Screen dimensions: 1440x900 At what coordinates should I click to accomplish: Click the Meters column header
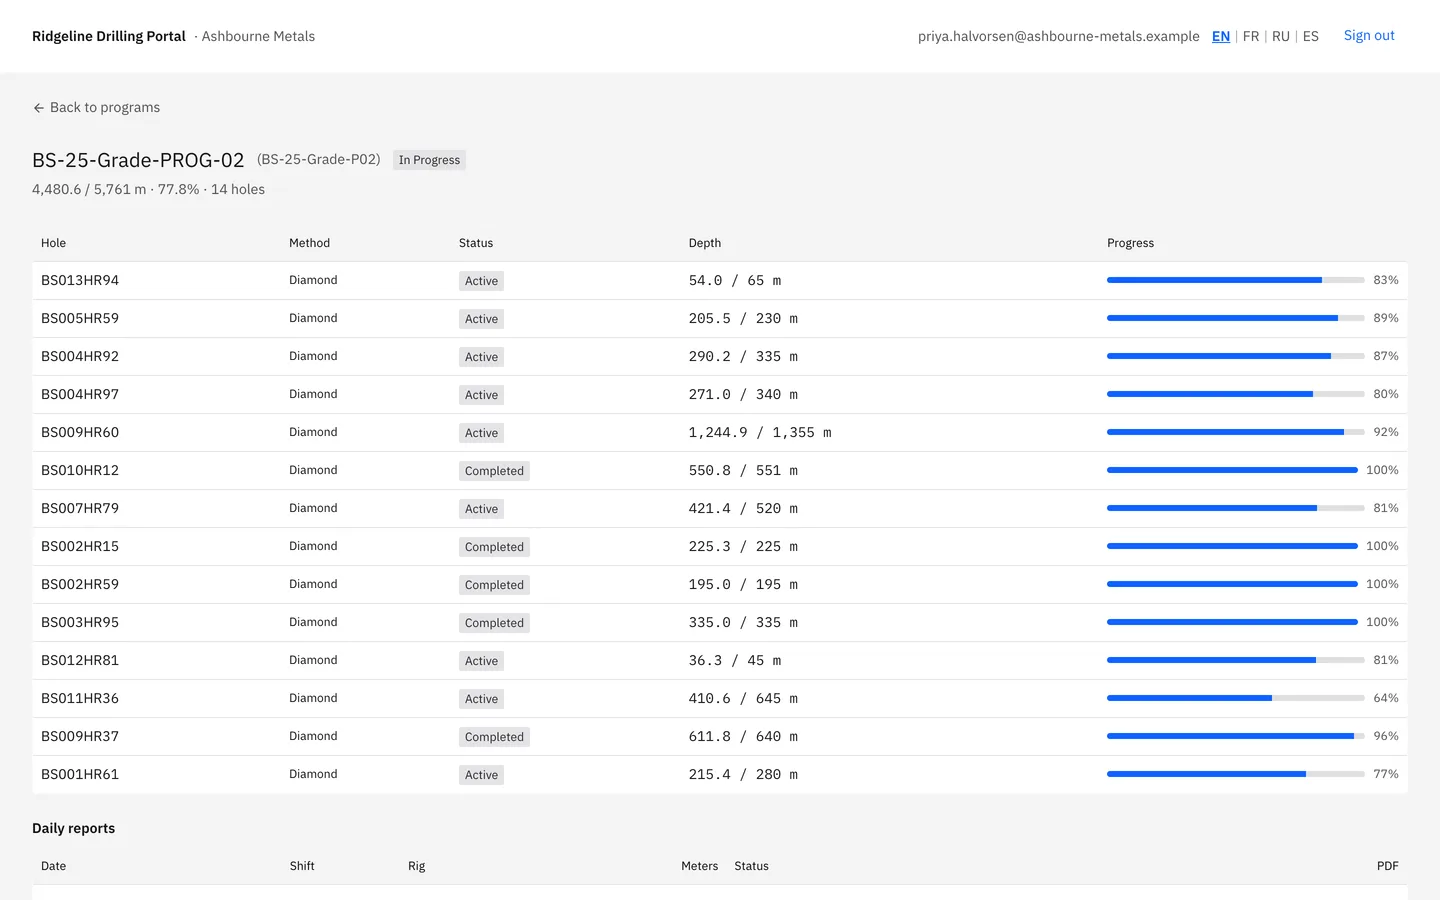pyautogui.click(x=700, y=866)
